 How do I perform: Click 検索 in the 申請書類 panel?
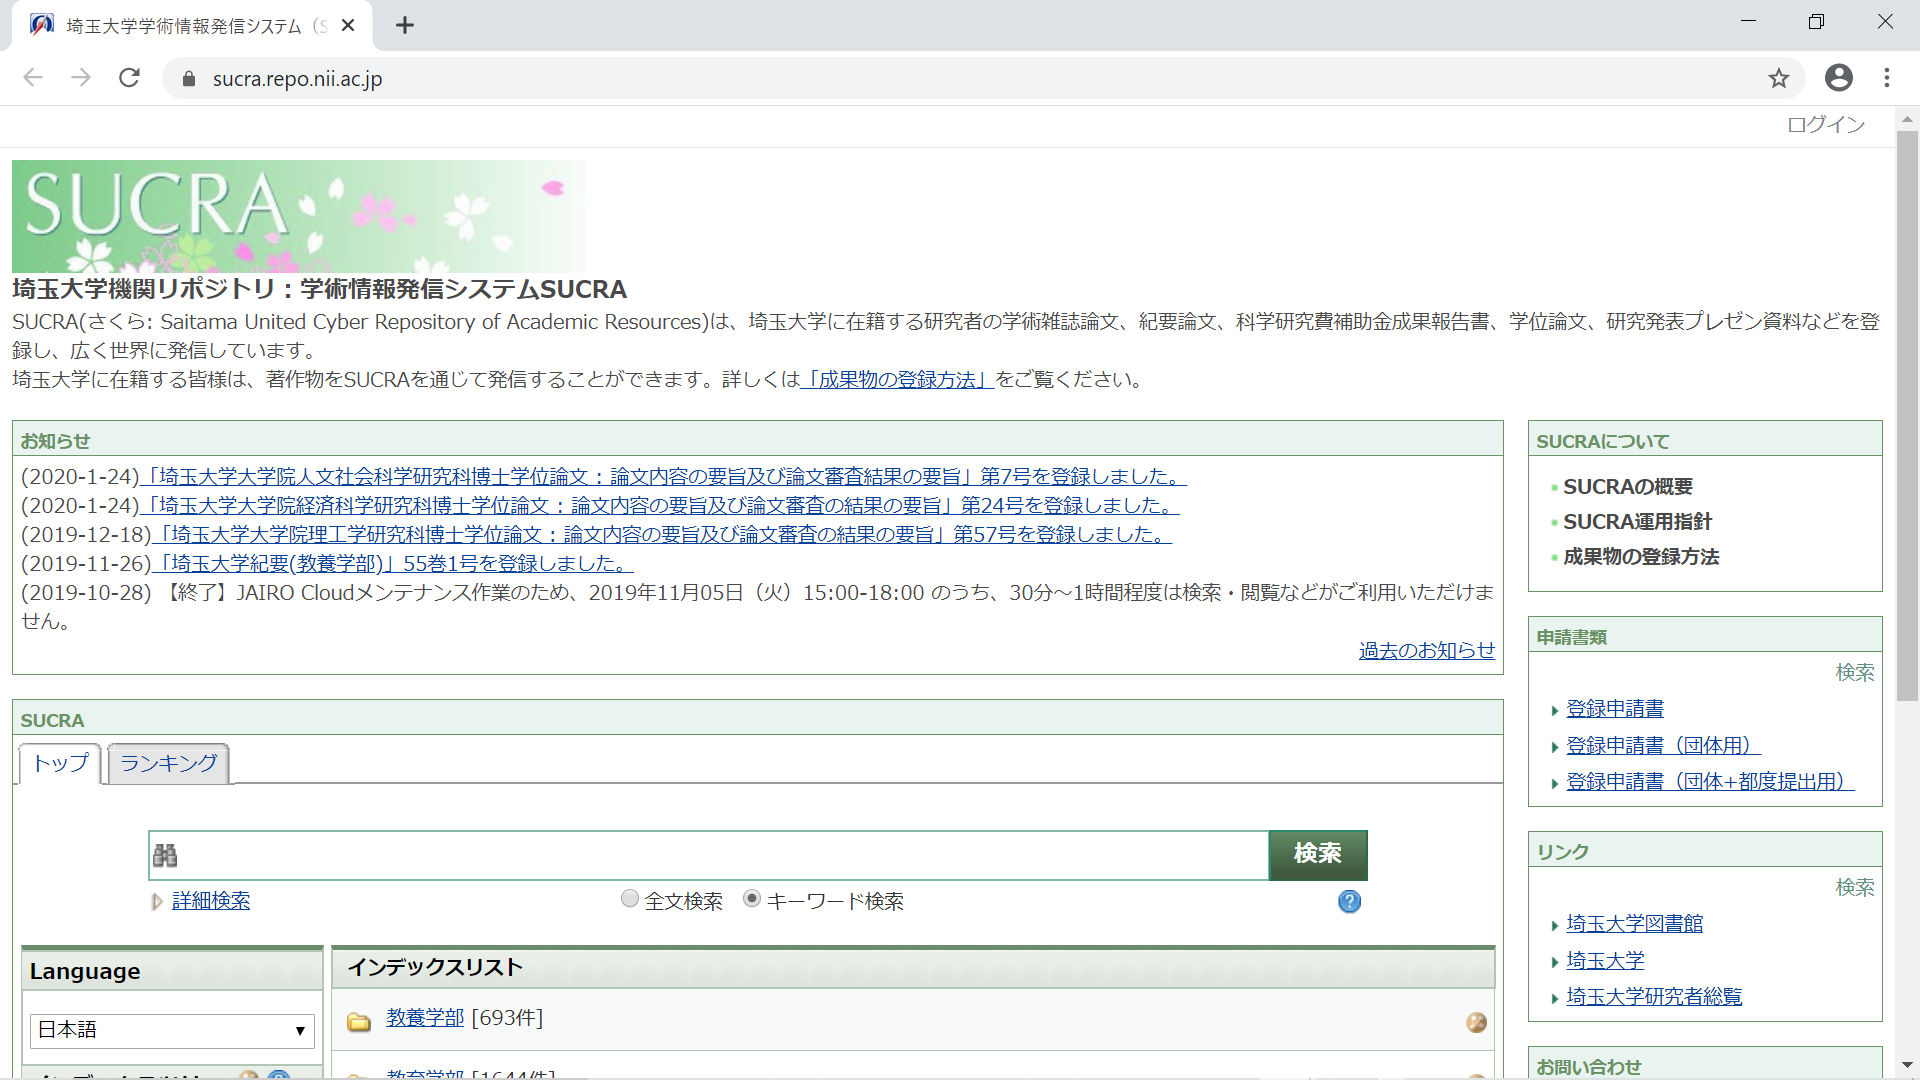pos(1855,673)
